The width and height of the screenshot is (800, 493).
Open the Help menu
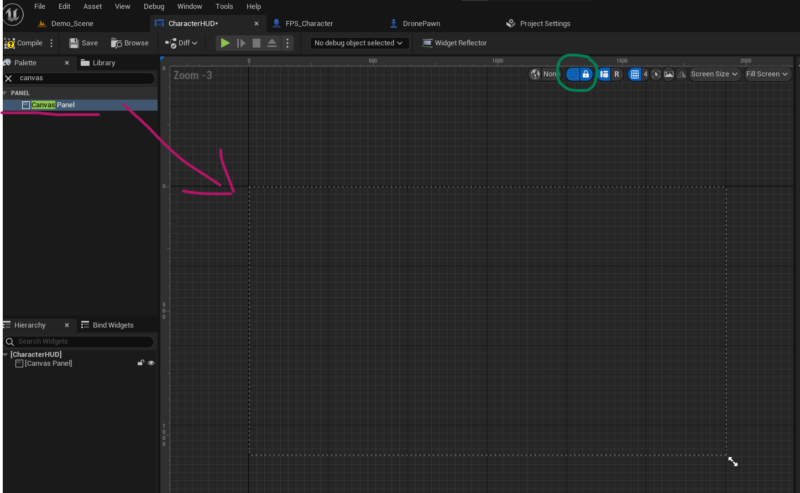254,7
